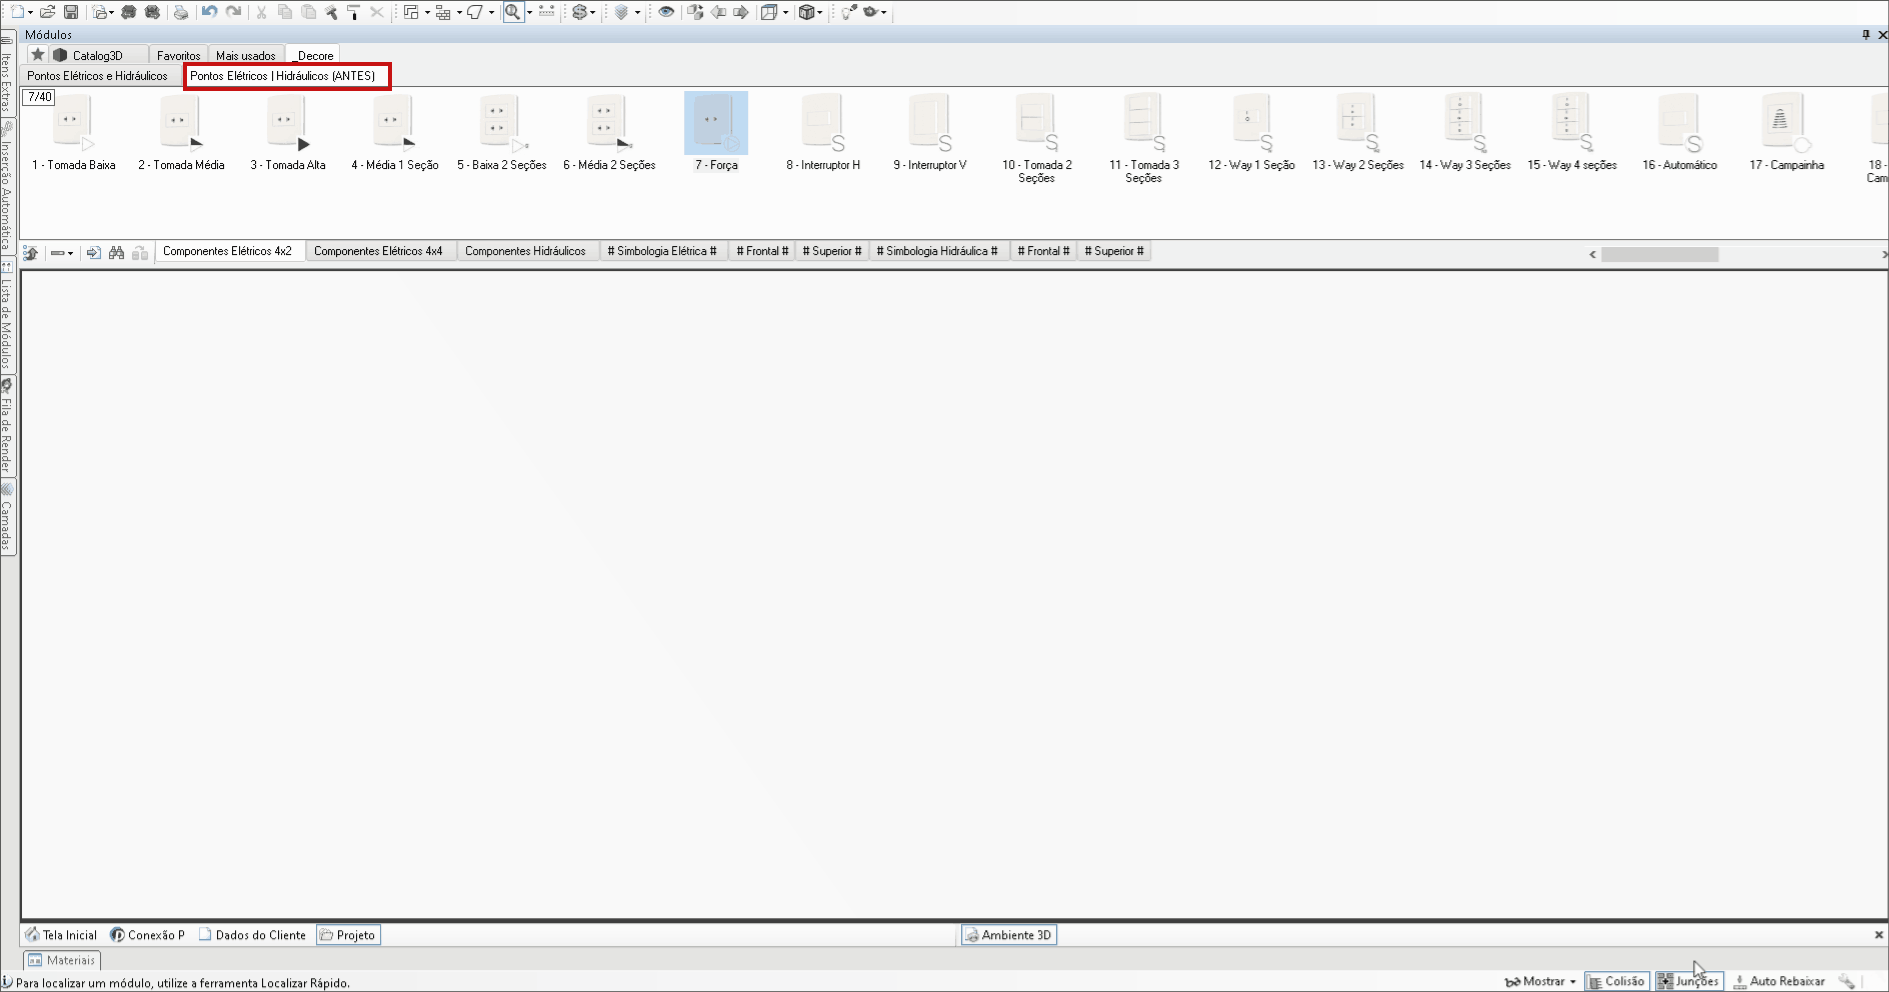Select the 17 - Campainha module

click(1786, 134)
